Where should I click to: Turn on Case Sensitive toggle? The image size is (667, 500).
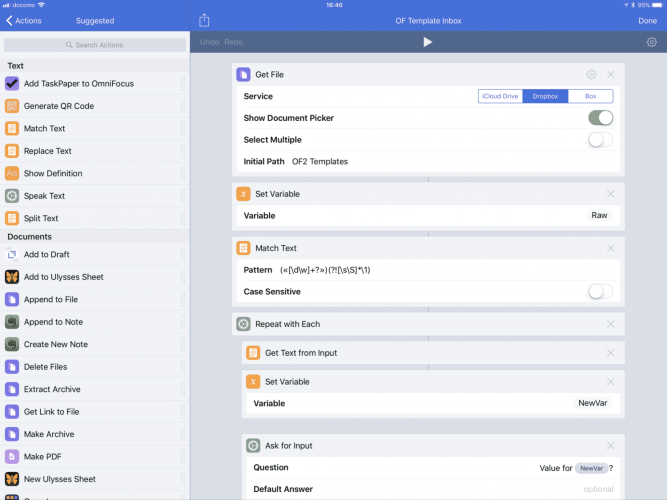600,292
